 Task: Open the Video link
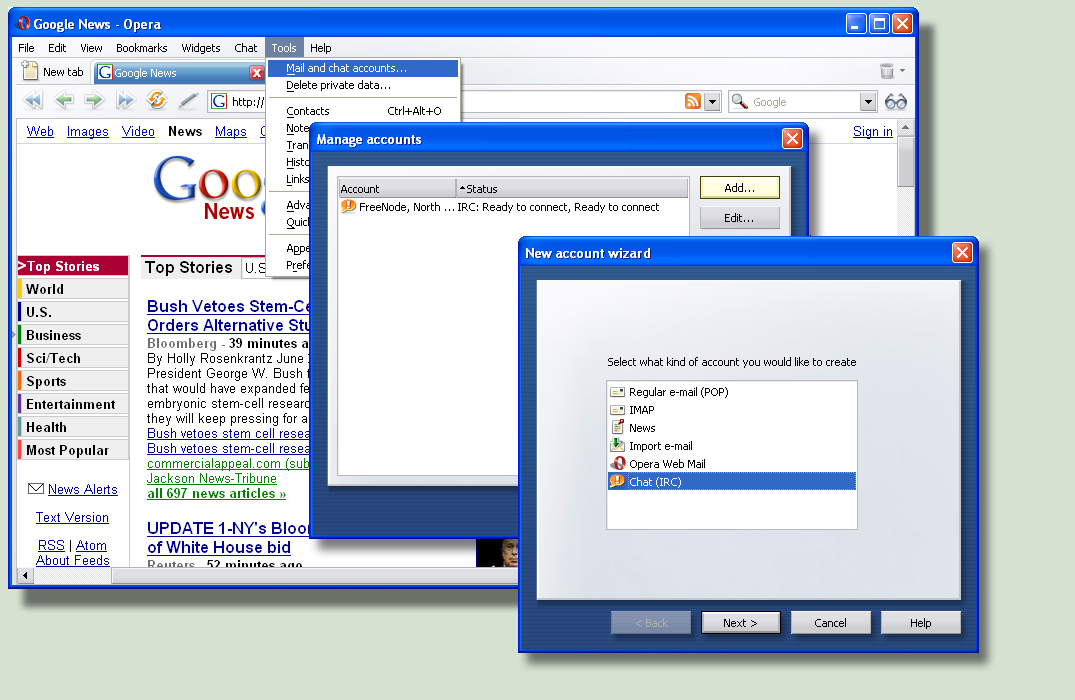pyautogui.click(x=138, y=131)
